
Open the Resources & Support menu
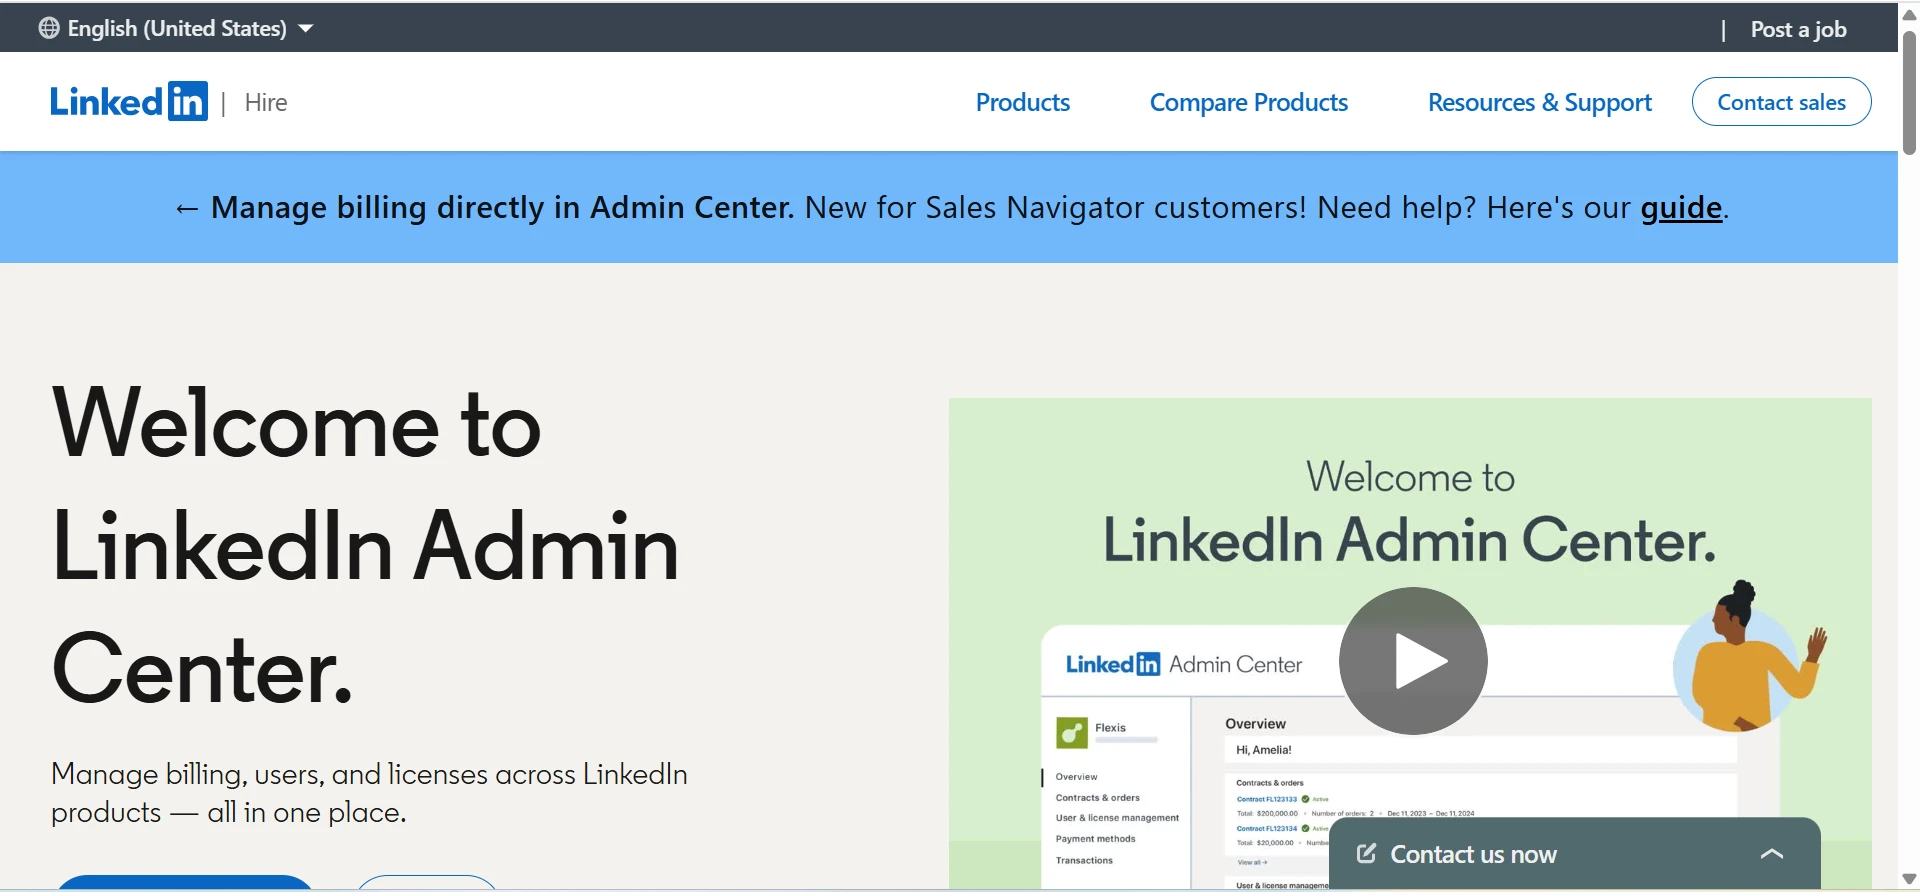1539,102
